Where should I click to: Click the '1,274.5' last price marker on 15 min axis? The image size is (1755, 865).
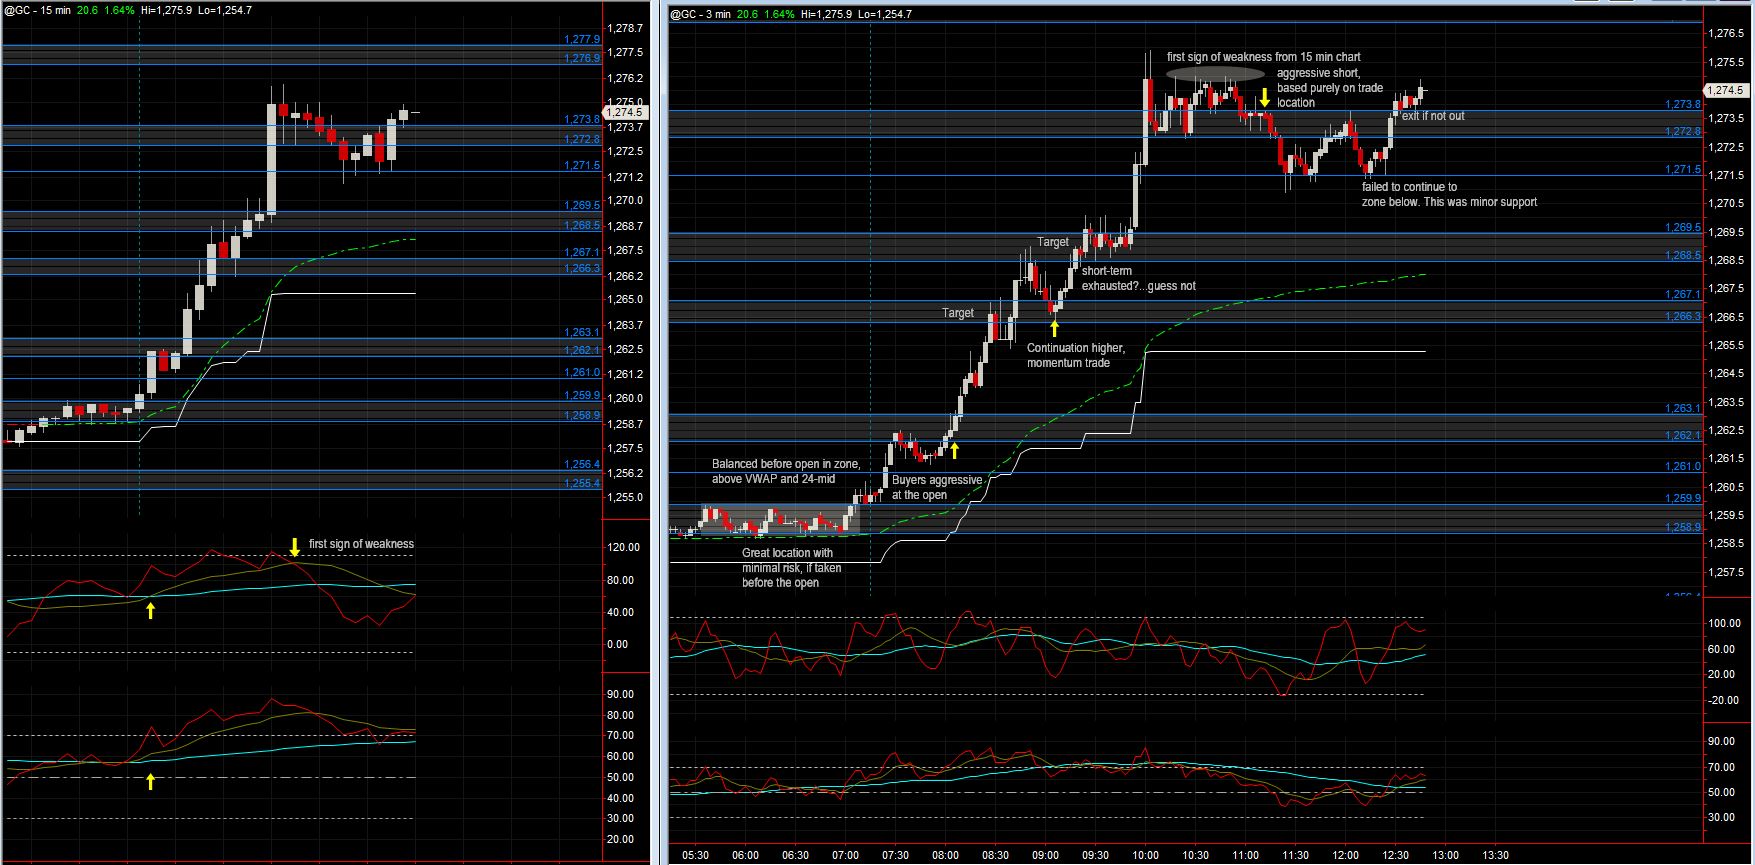click(x=625, y=113)
